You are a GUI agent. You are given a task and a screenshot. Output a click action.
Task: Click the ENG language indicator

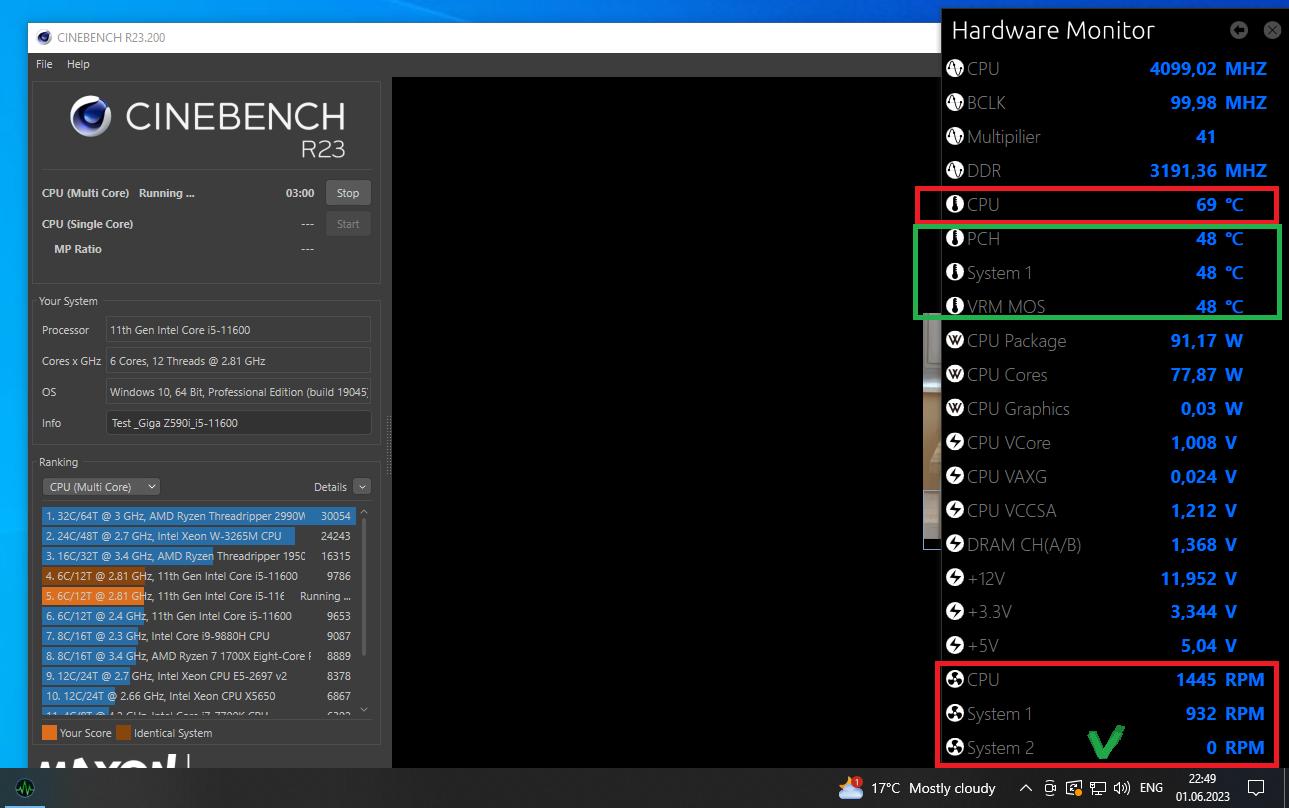[x=1151, y=788]
